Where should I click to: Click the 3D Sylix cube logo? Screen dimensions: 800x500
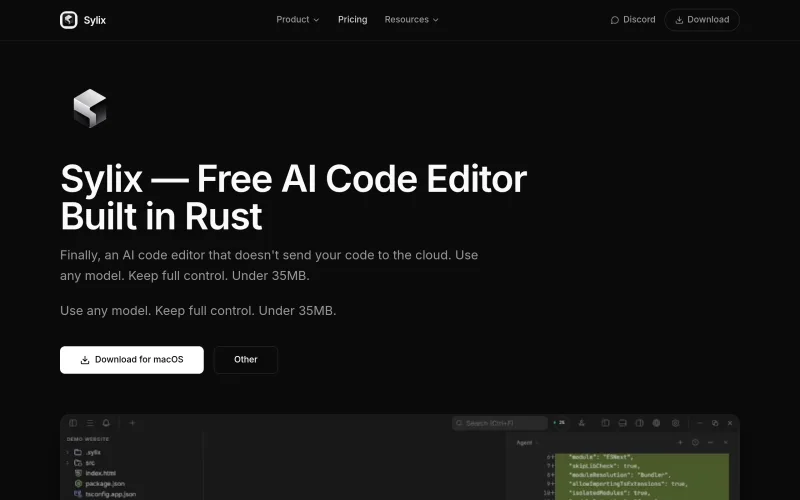click(x=90, y=108)
